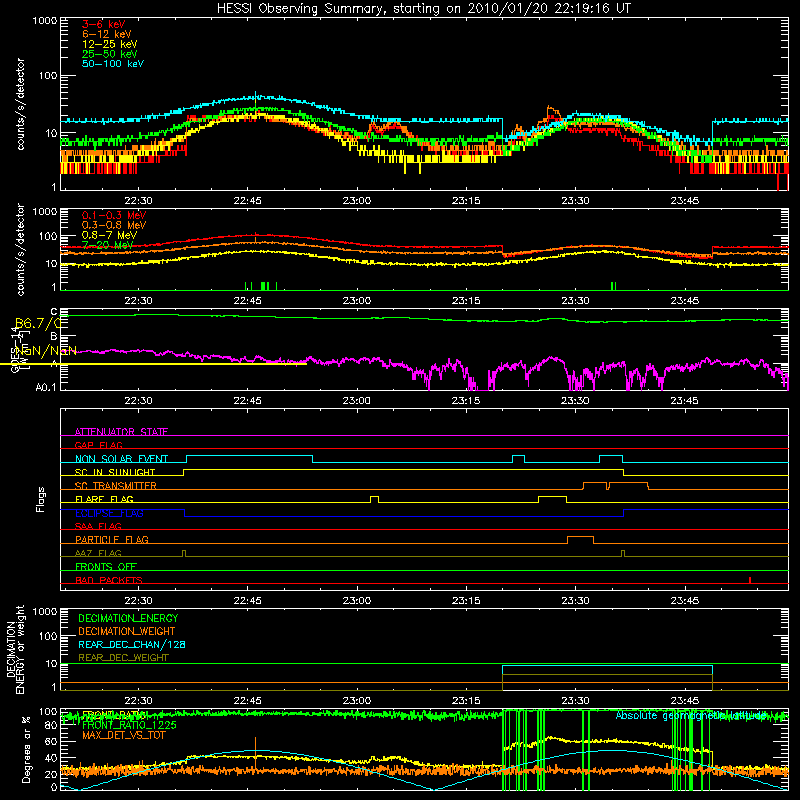Viewport: 800px width, 800px height.
Task: Click the FRONT_RATIO_1225 legend entry
Action: 129,725
